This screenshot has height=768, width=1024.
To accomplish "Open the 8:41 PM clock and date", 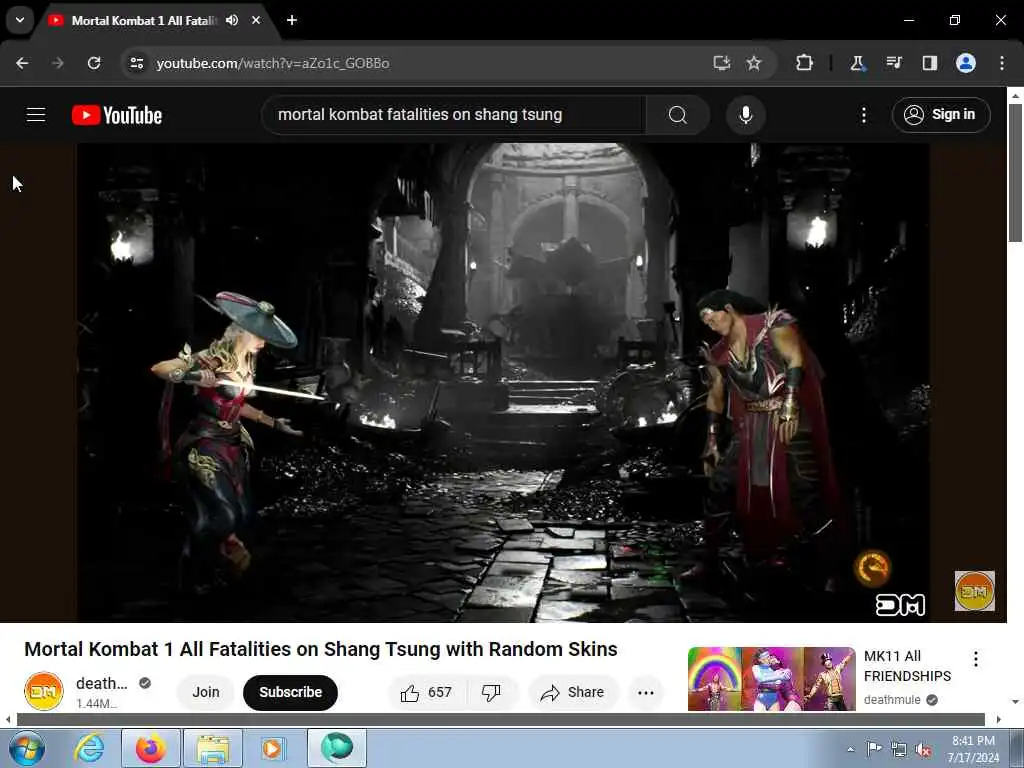I will coord(973,749).
